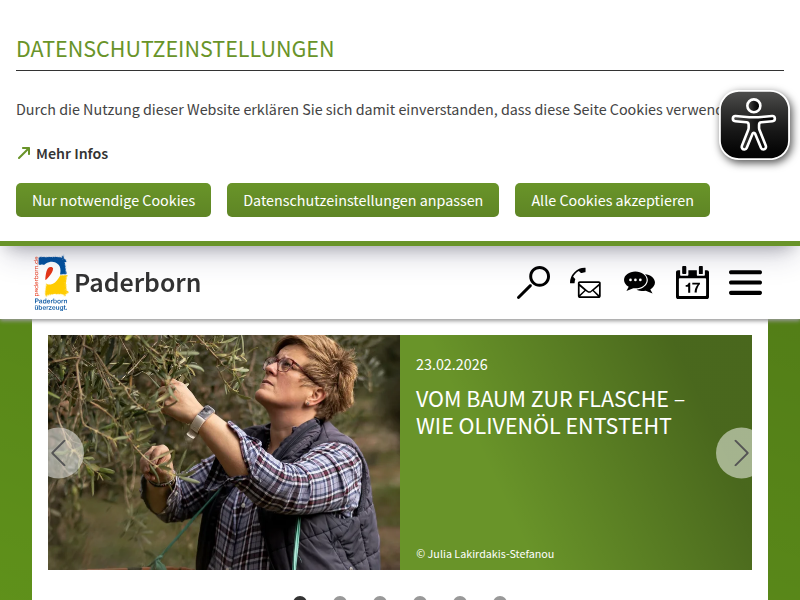Accept only necessary cookies

(x=113, y=200)
